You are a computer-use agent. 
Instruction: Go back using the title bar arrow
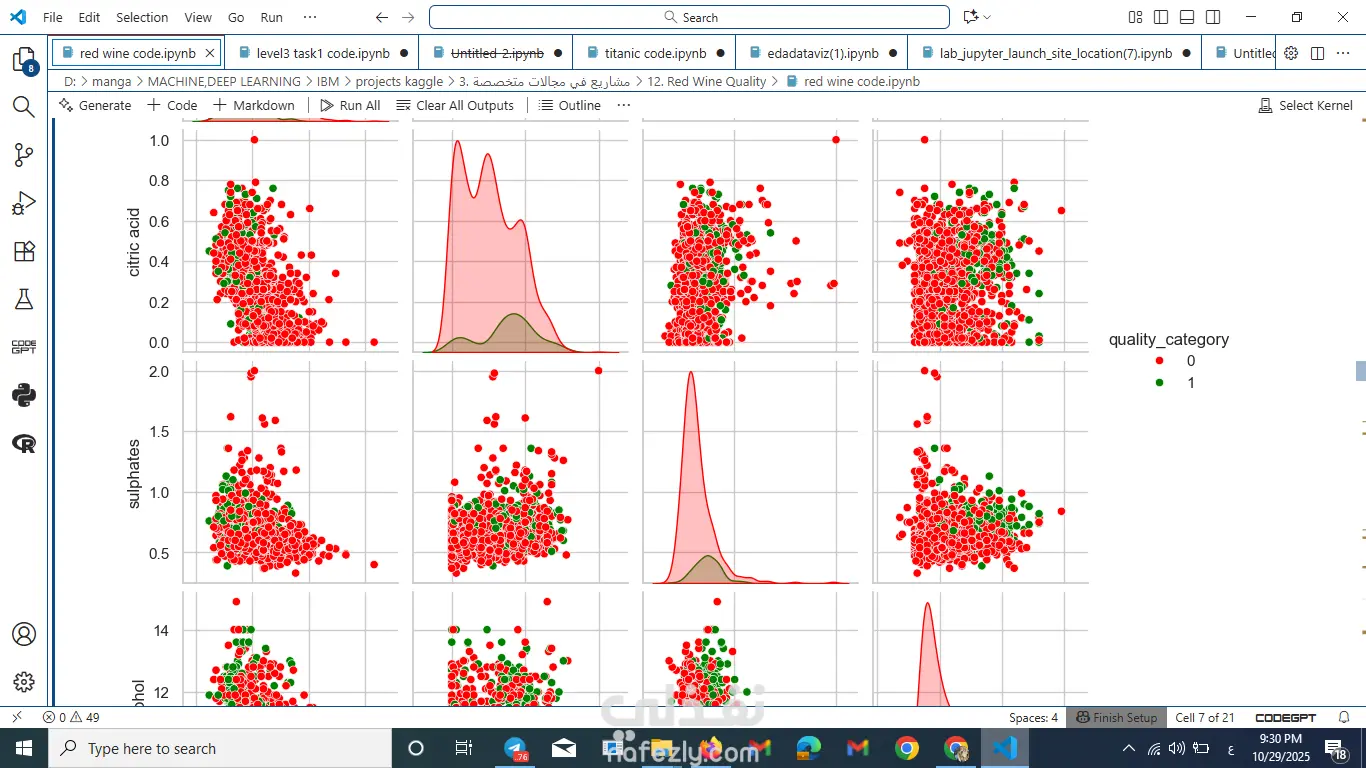coord(382,17)
